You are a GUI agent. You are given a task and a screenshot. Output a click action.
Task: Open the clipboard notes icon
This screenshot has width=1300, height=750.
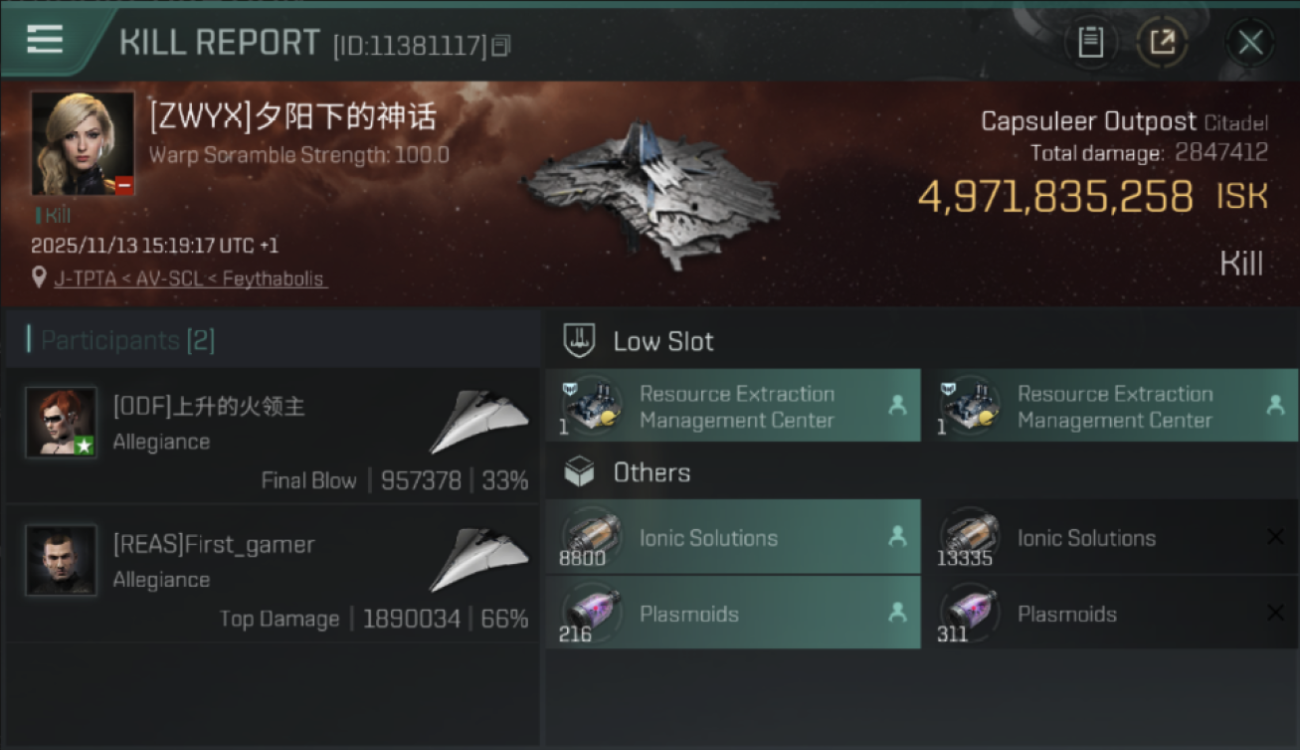point(1090,42)
